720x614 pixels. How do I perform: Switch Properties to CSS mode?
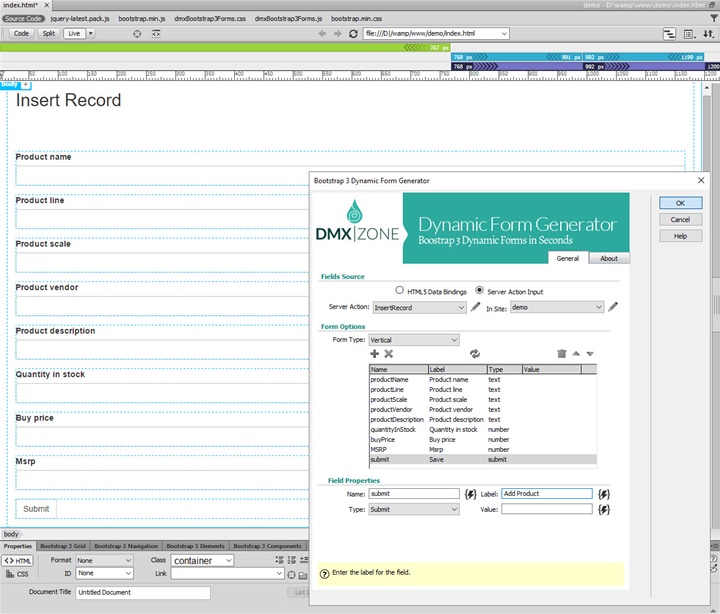coord(17,574)
